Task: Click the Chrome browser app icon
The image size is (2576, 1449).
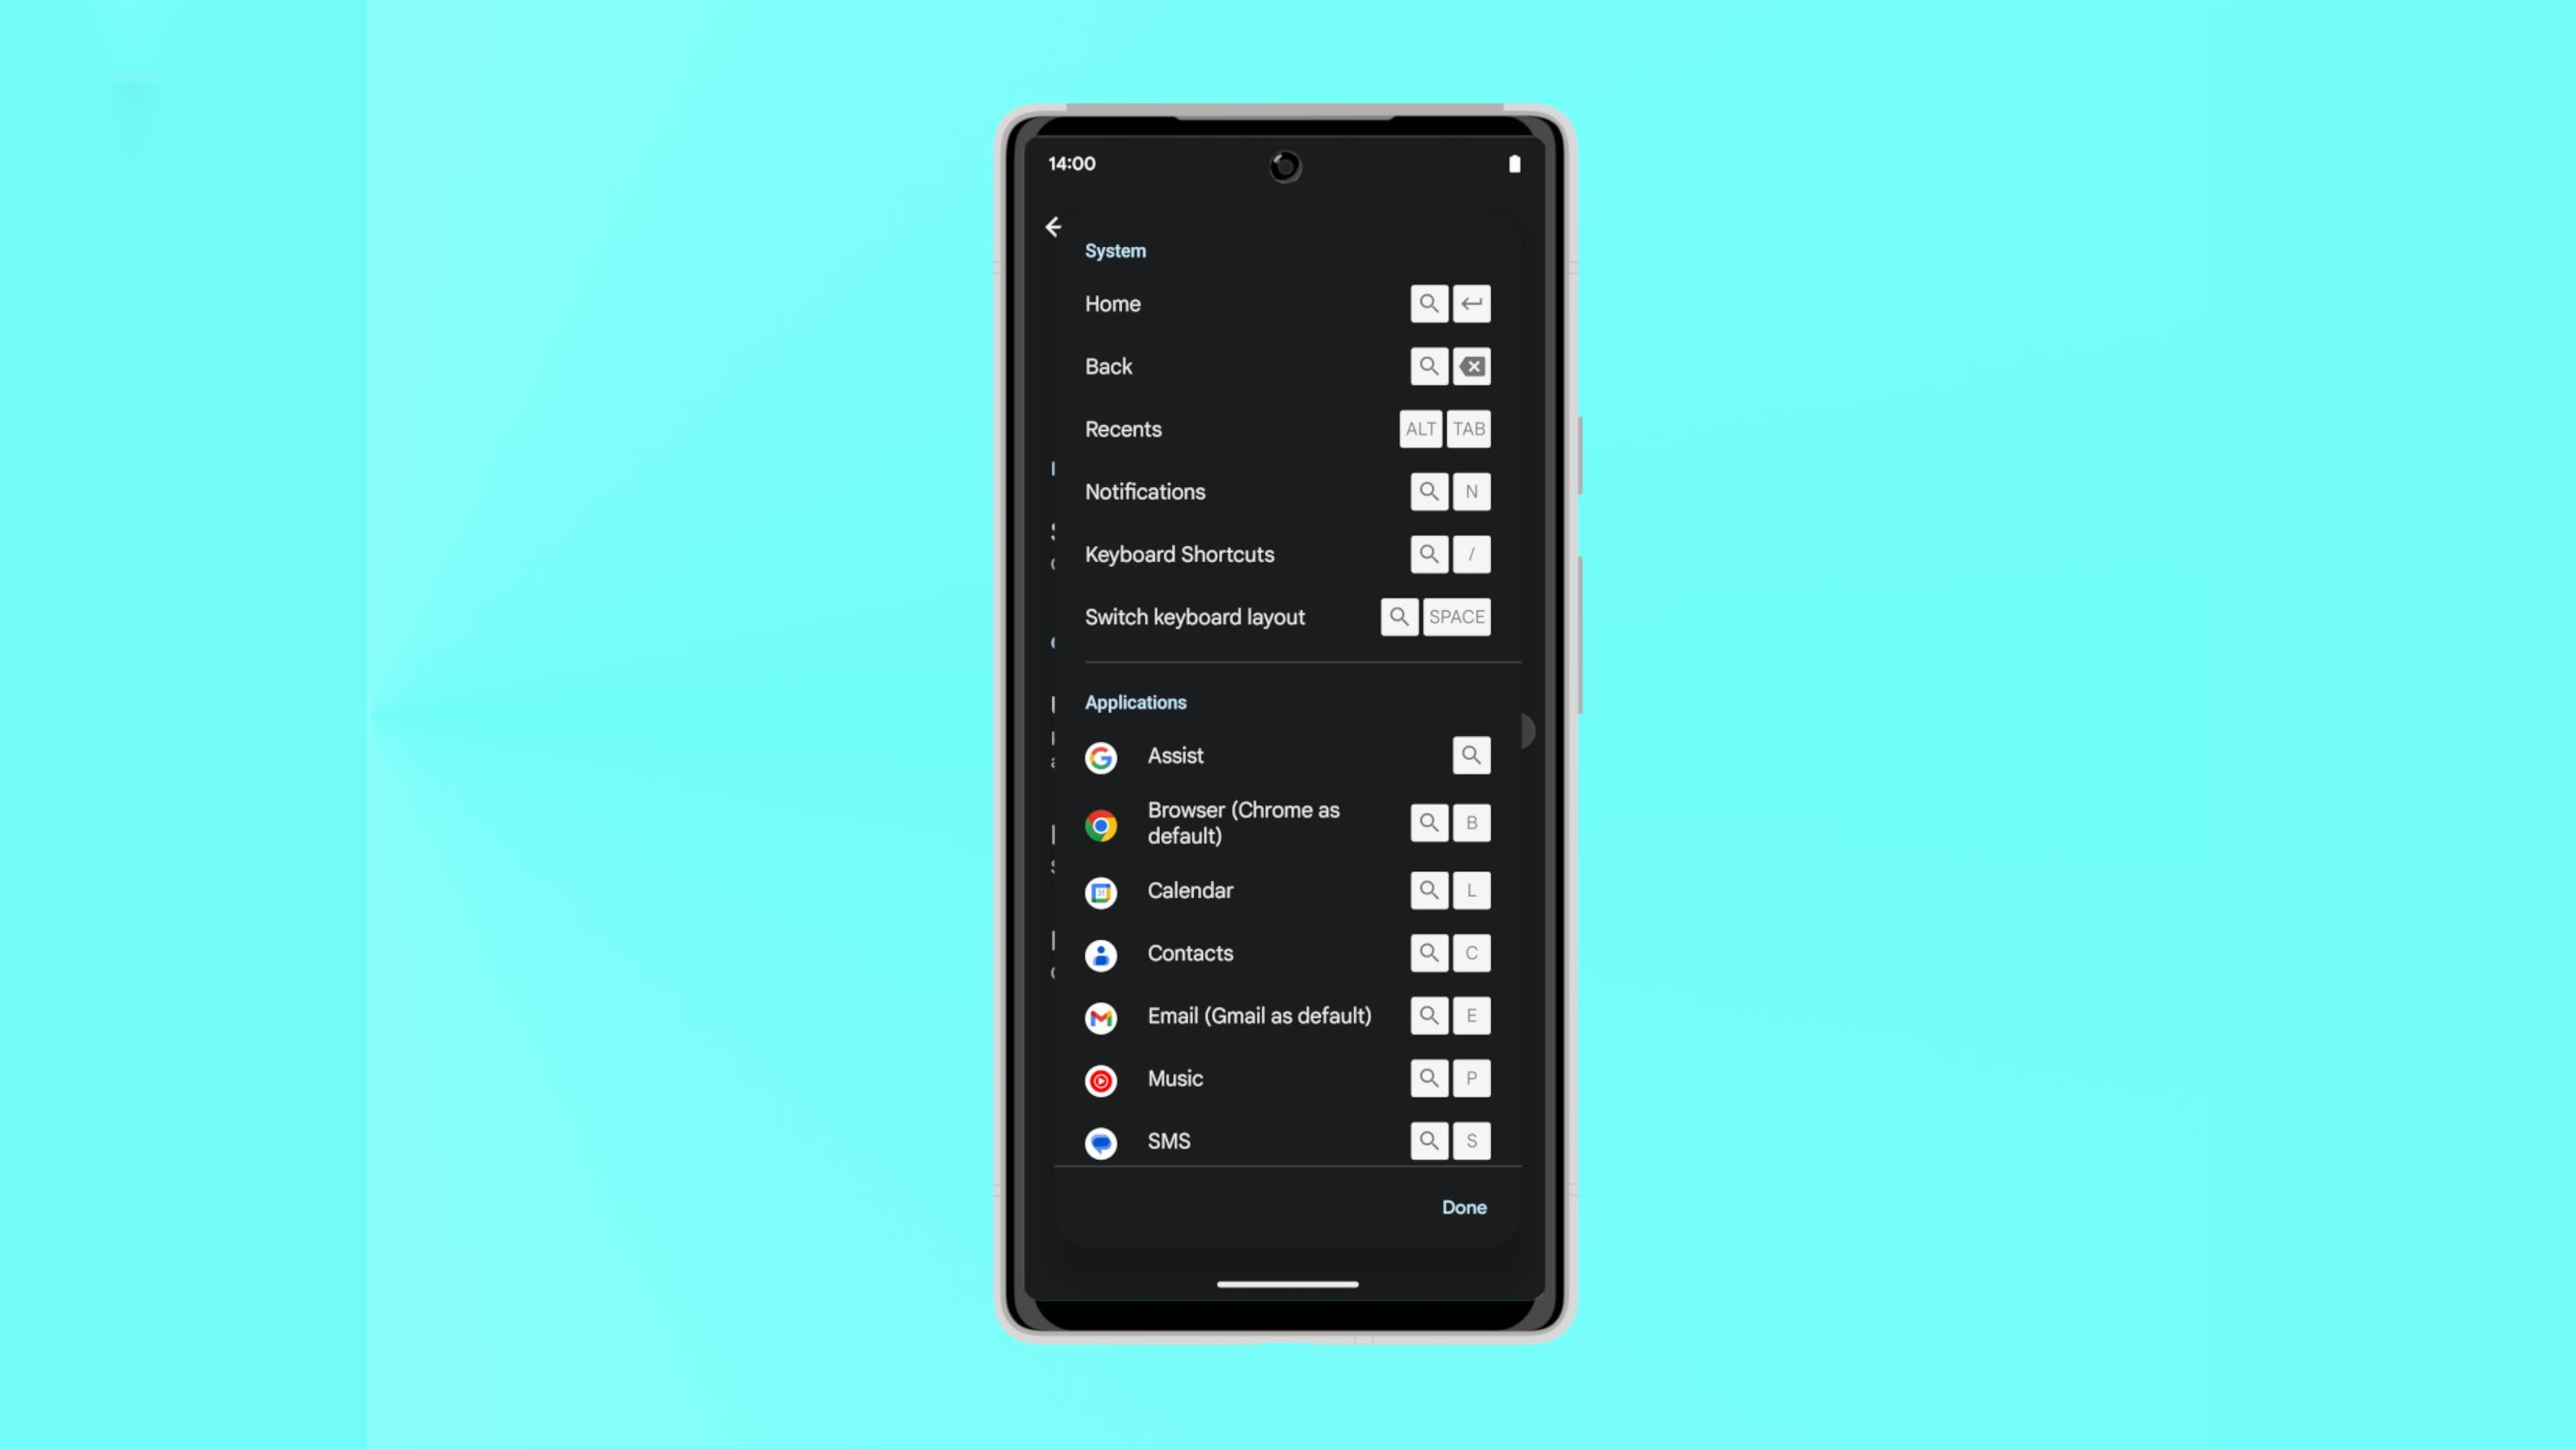Action: coord(1100,822)
